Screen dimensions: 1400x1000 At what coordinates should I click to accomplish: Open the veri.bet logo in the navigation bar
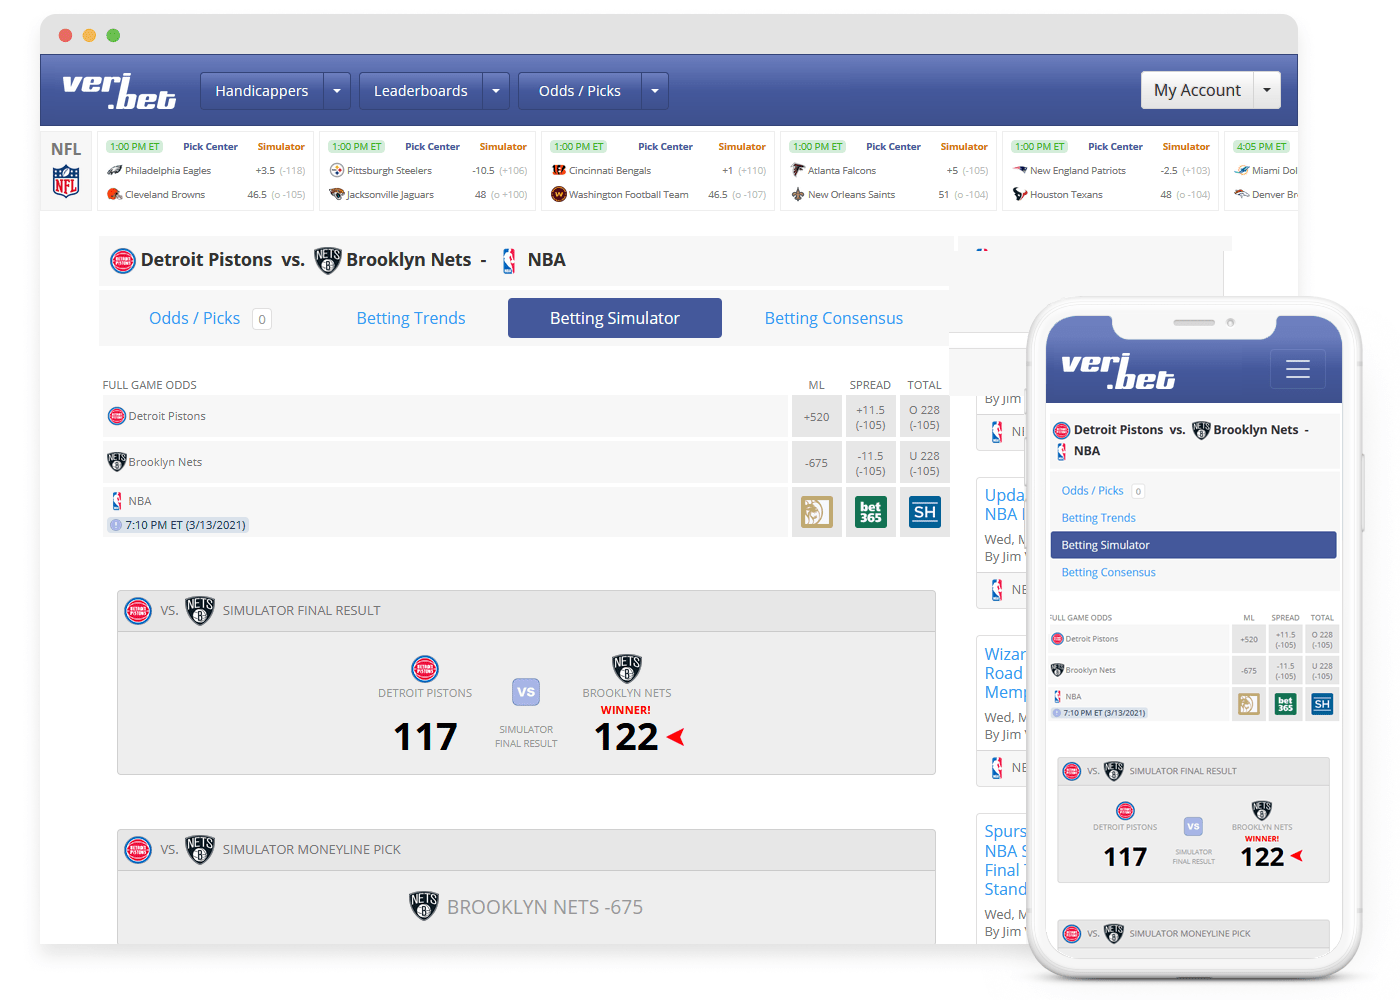tap(118, 90)
